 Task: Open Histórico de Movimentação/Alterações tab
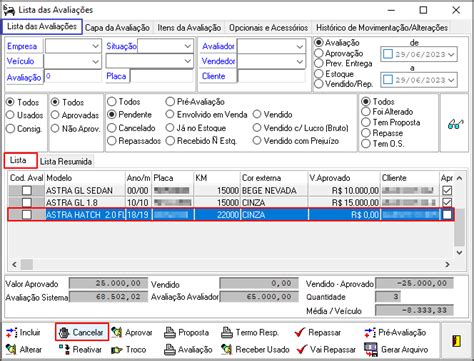coord(382,28)
